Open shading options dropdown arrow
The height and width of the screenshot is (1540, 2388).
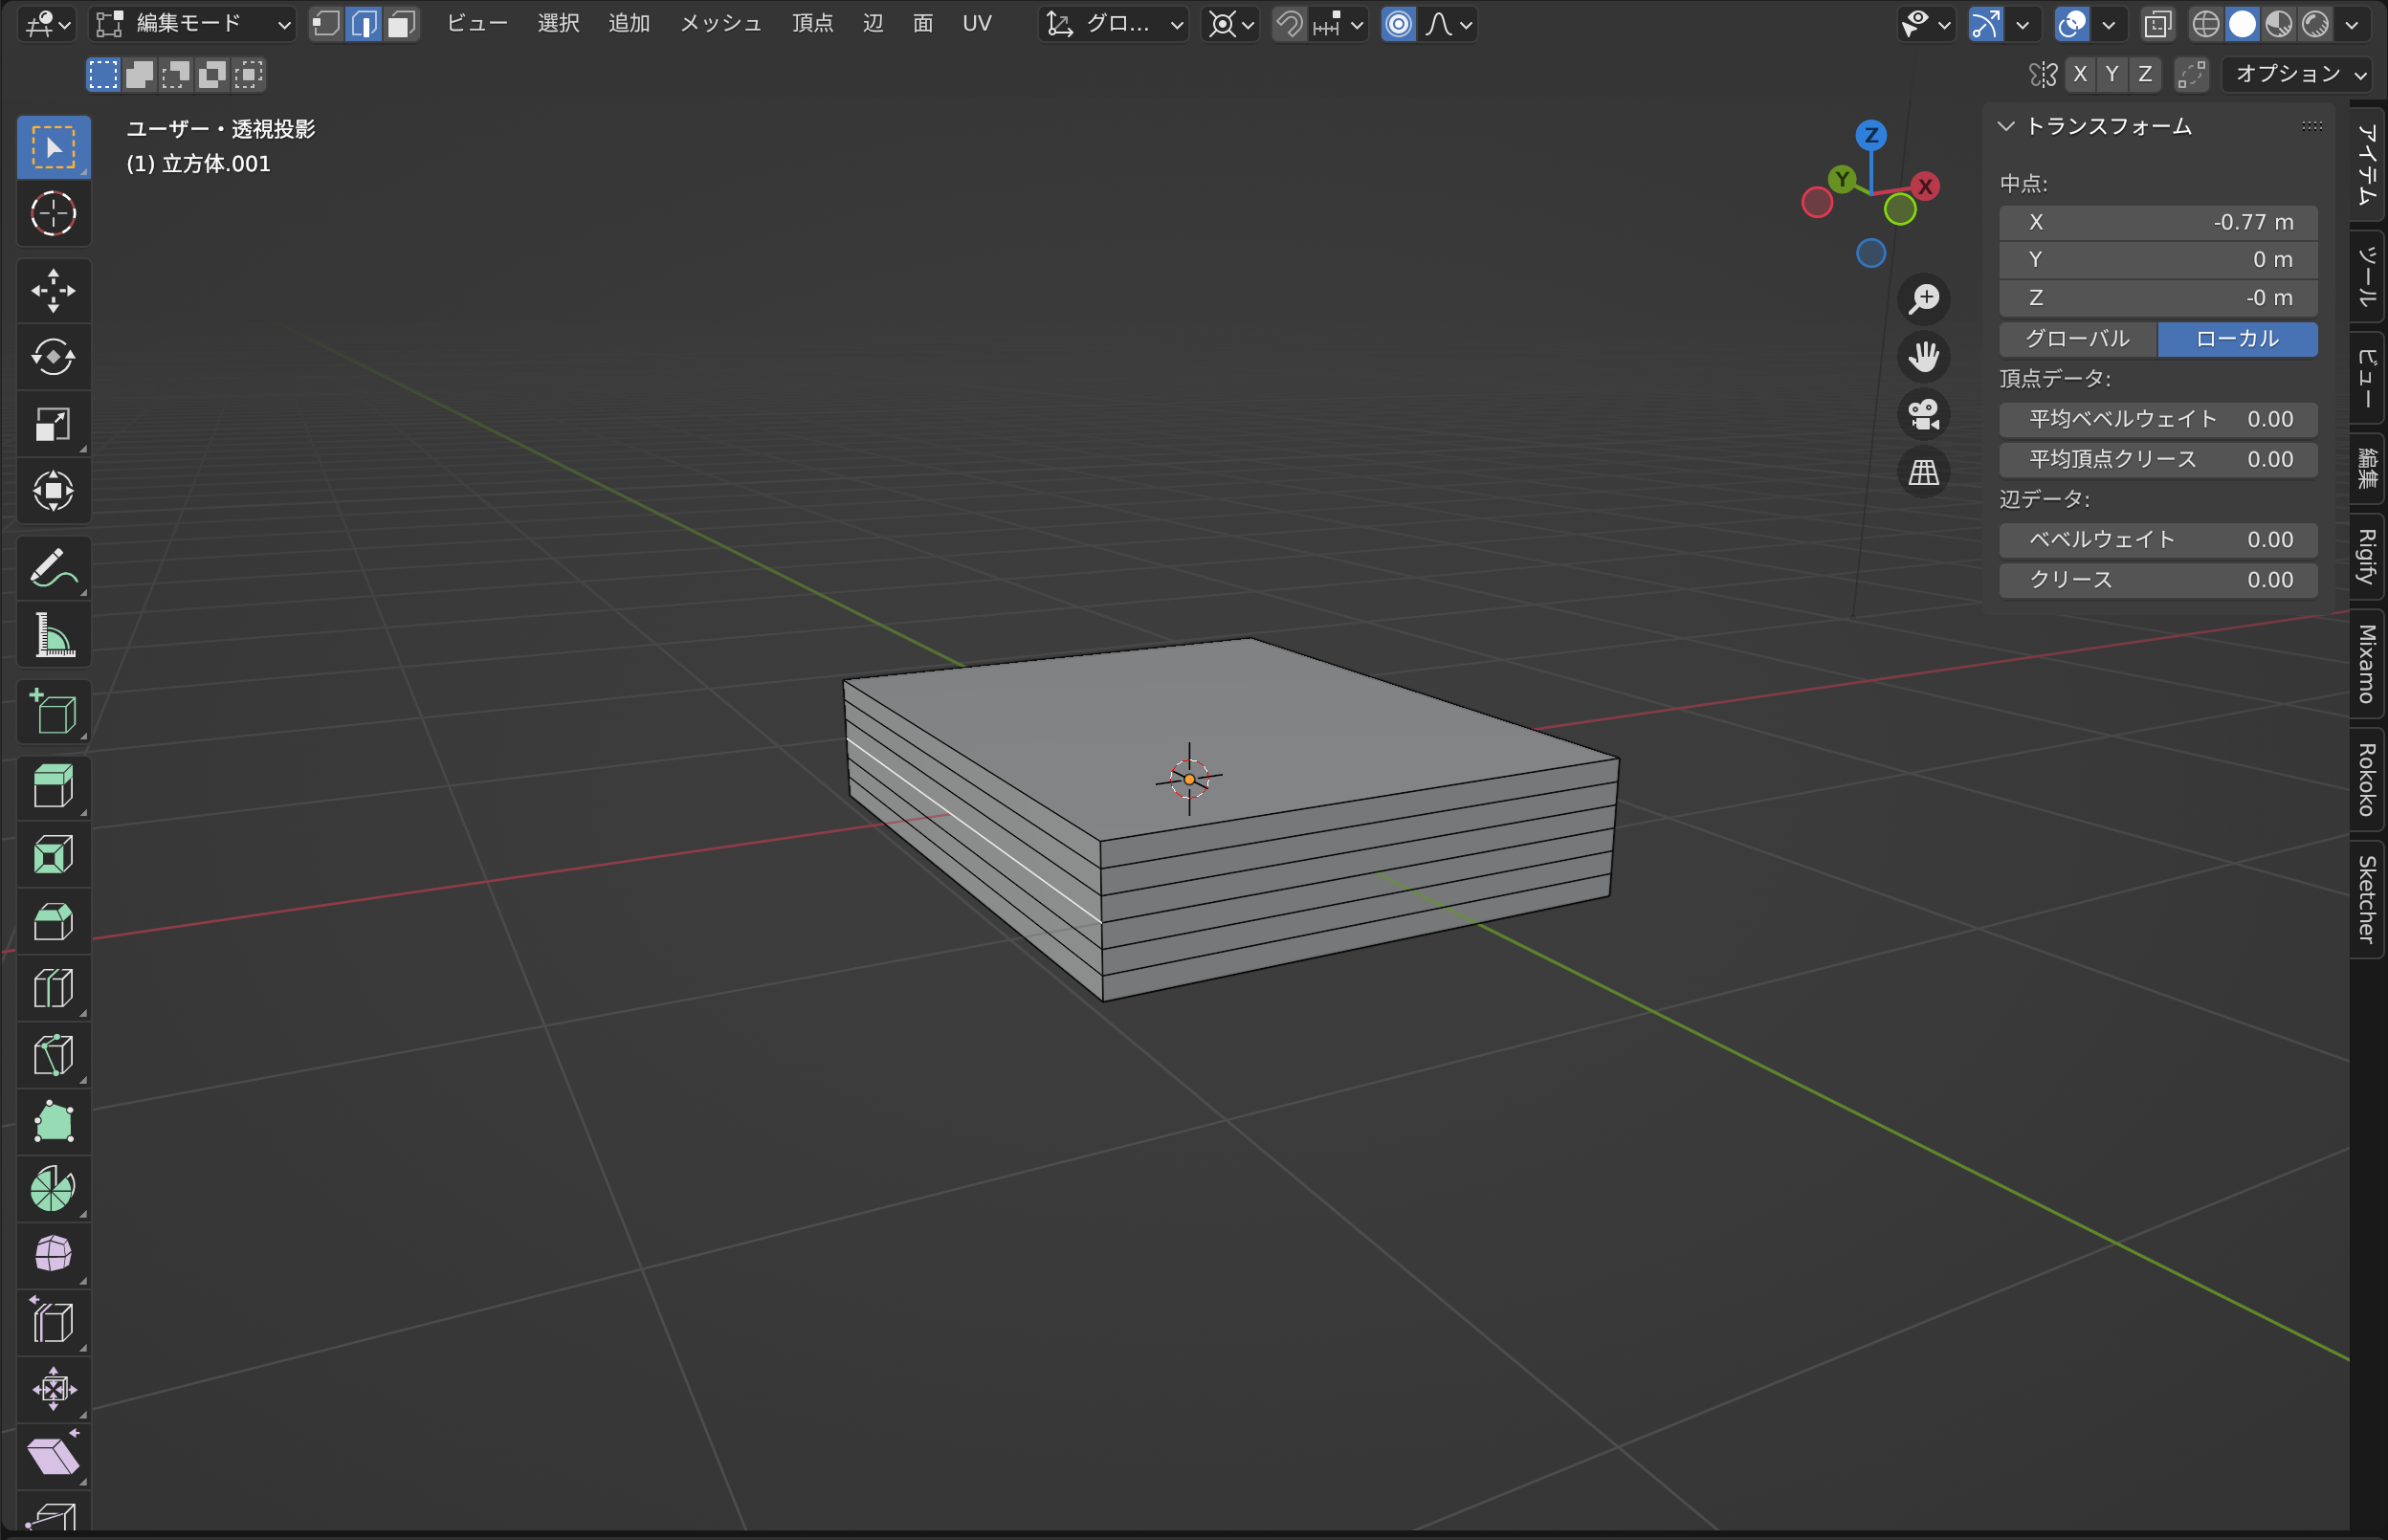(2352, 23)
